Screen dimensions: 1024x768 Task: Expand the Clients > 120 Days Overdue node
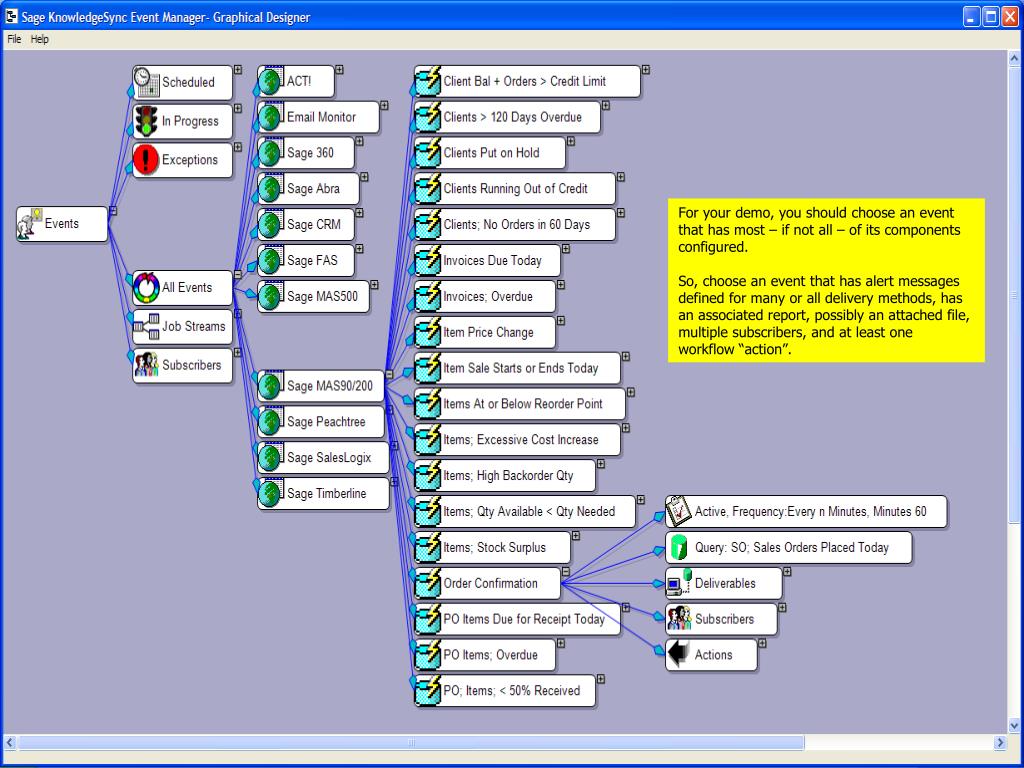[x=605, y=105]
